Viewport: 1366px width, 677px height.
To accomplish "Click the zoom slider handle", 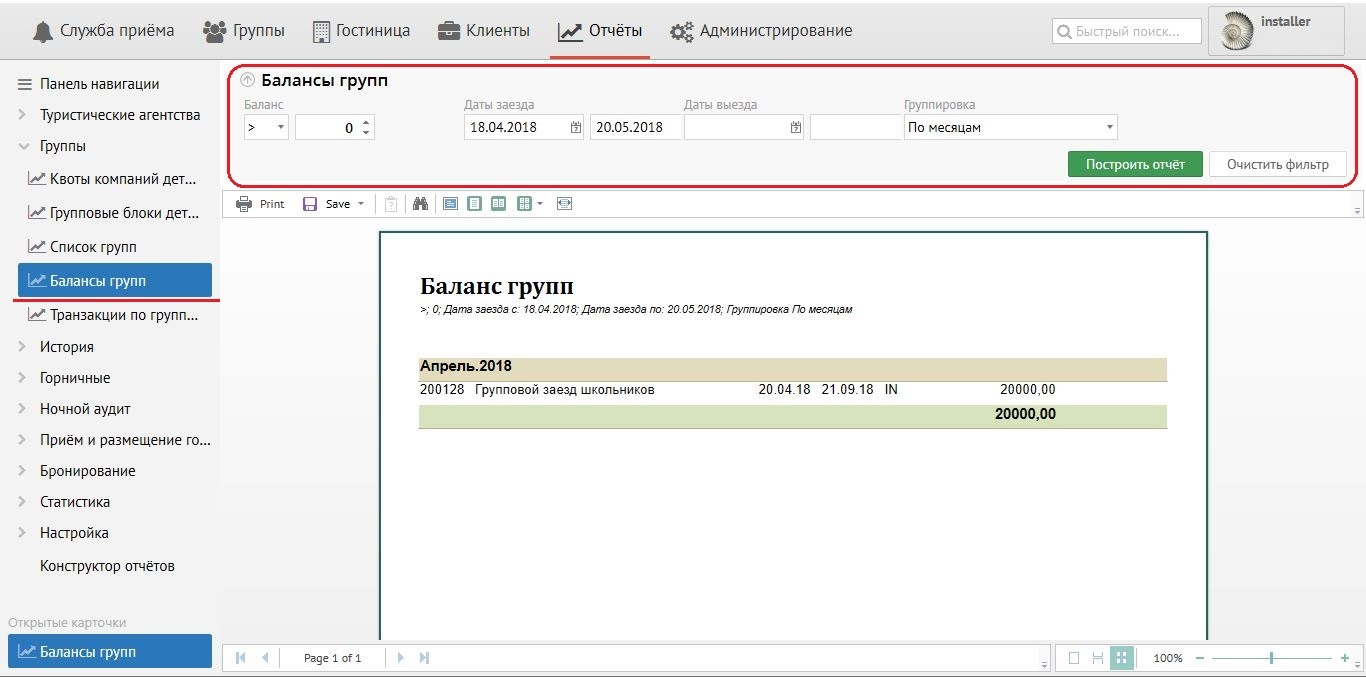I will pyautogui.click(x=1271, y=658).
